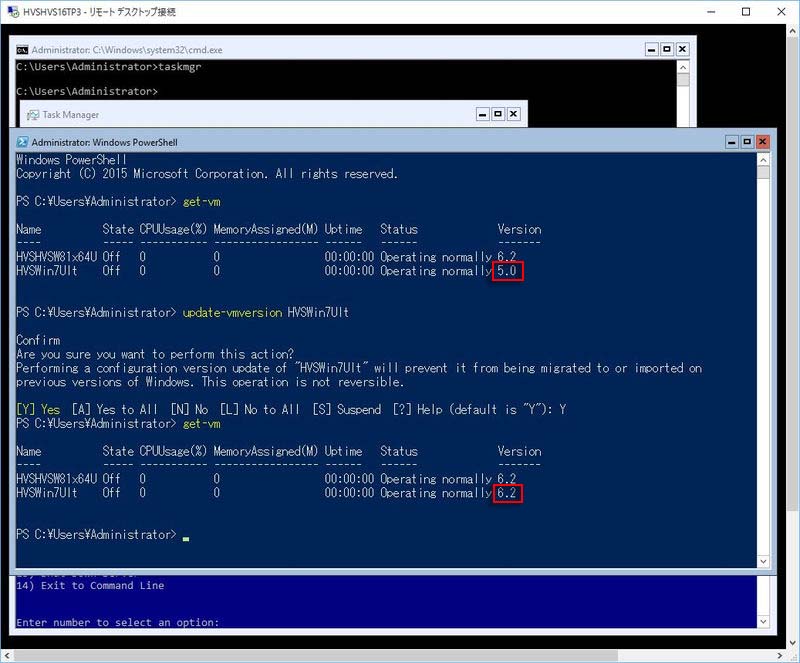
Task: Close the Windows PowerShell window
Action: (x=762, y=141)
